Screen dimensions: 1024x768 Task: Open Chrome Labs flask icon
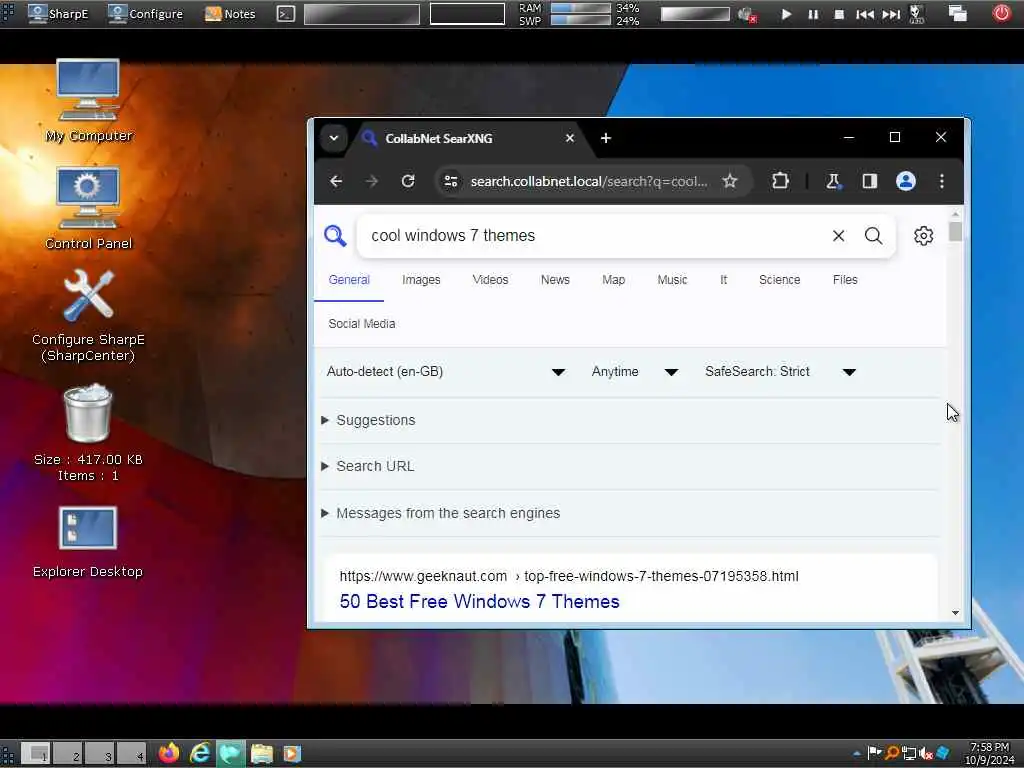[833, 181]
